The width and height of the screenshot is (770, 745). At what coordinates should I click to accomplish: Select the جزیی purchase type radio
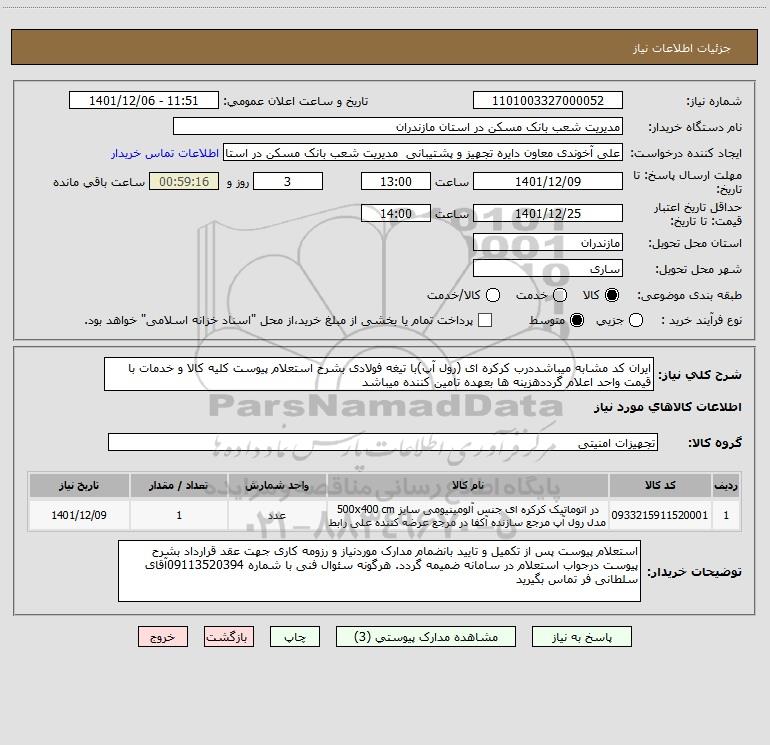tap(636, 320)
